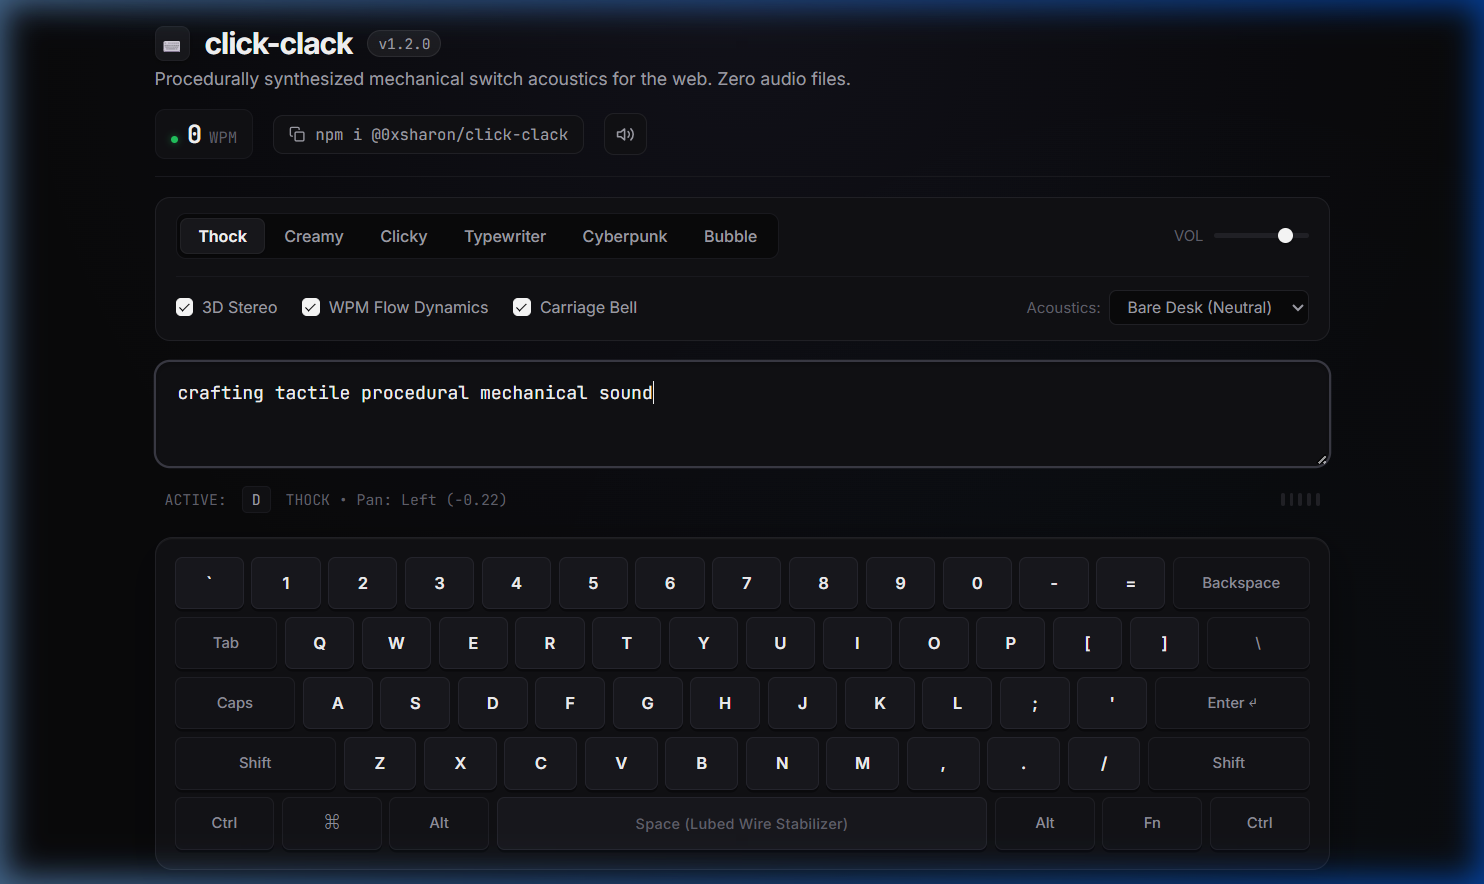1484x884 pixels.
Task: Click the M key
Action: click(x=862, y=763)
